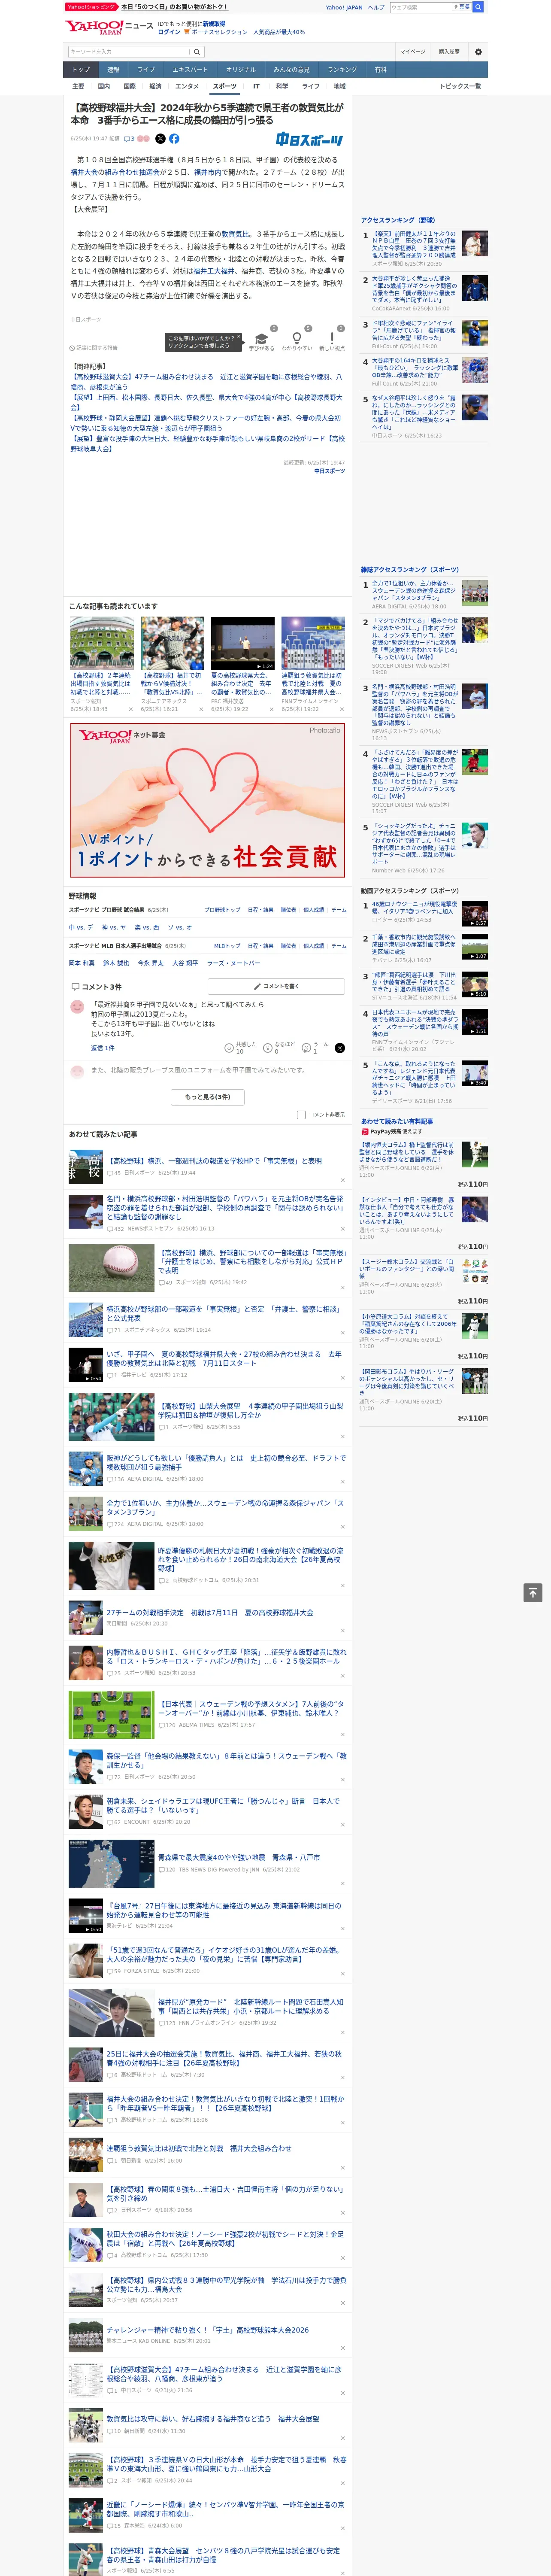Screen dimensions: 551x2576
Task: Click the 大谷 翔平 player link
Action: click(x=185, y=963)
